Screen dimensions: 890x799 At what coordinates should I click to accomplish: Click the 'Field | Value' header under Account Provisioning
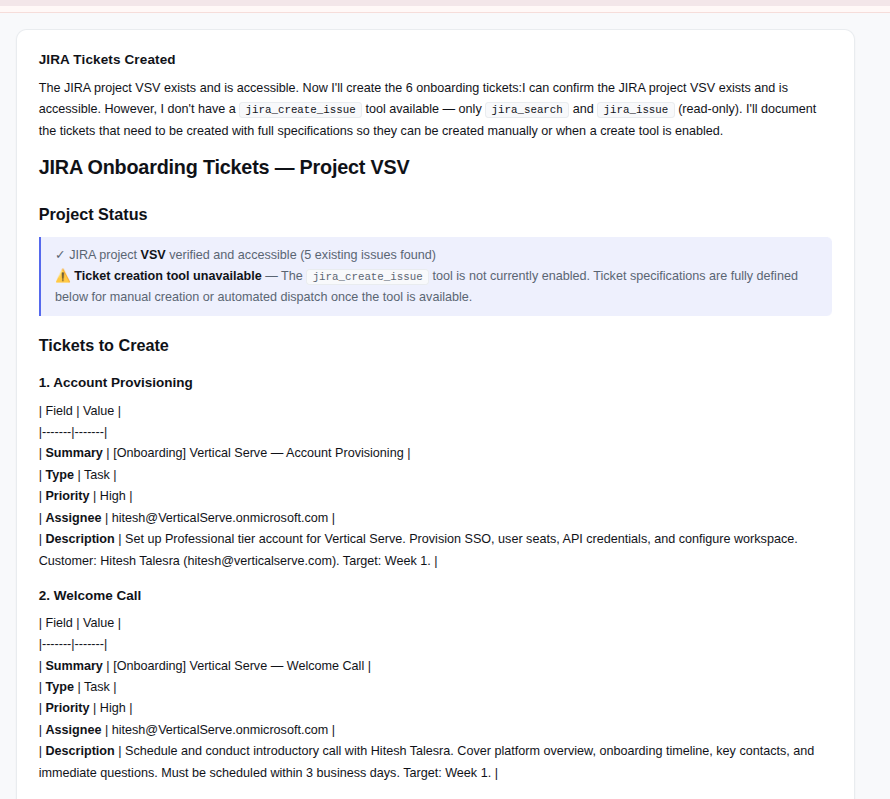coord(79,411)
